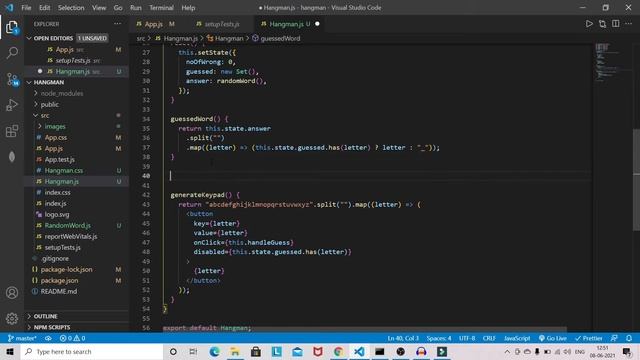Open the feedback icon in status bar

coord(614,338)
